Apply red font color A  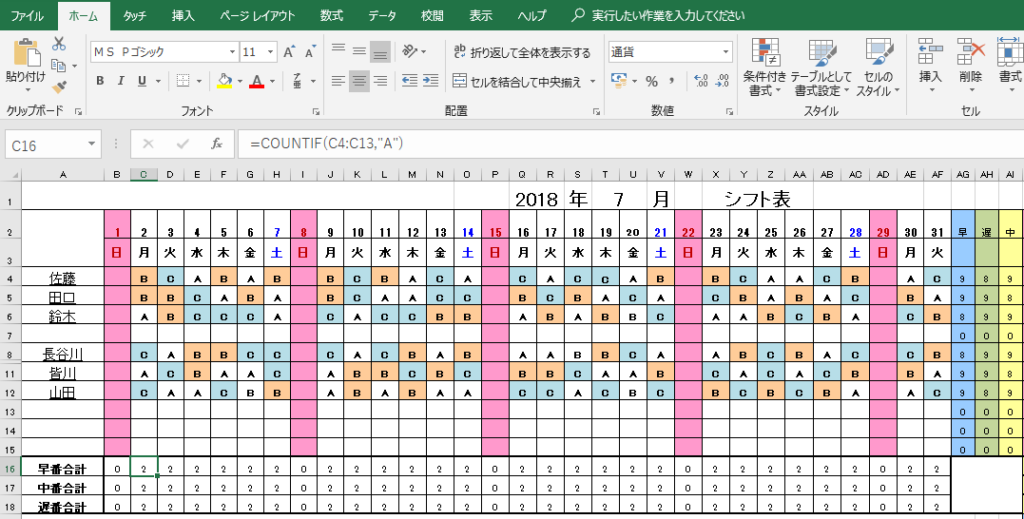pyautogui.click(x=257, y=81)
